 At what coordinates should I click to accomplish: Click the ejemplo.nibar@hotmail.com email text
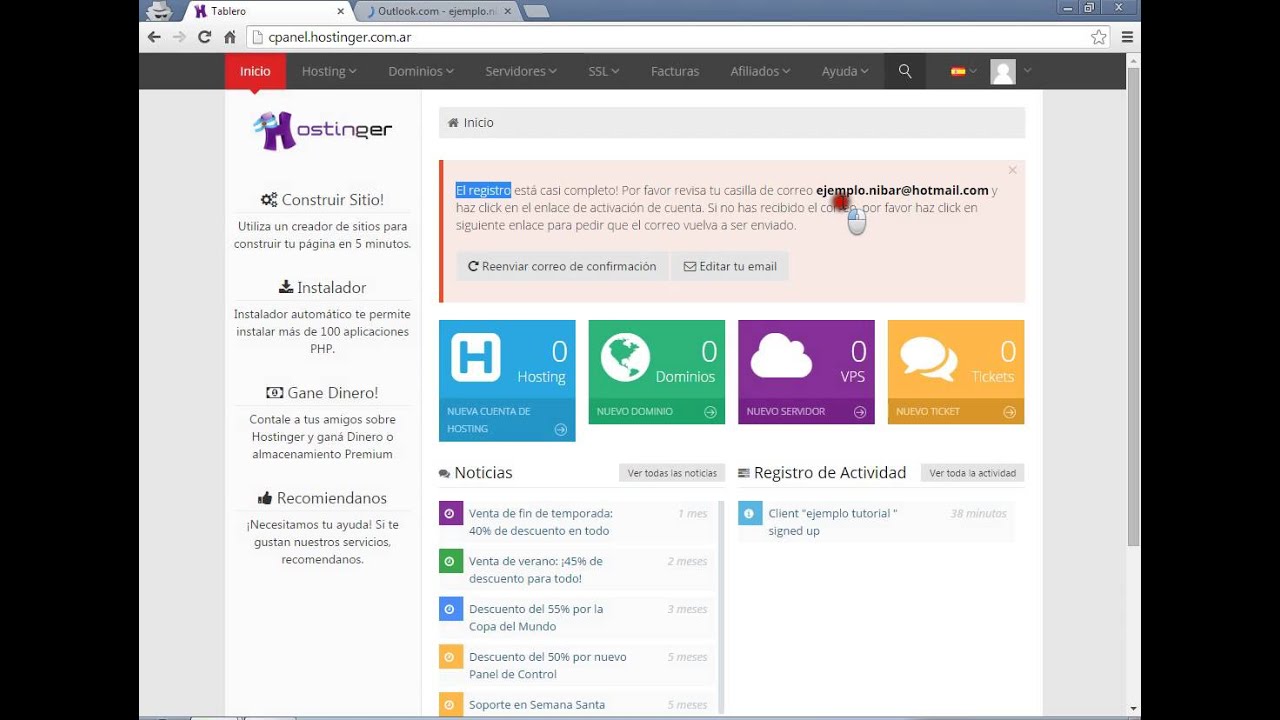point(902,190)
